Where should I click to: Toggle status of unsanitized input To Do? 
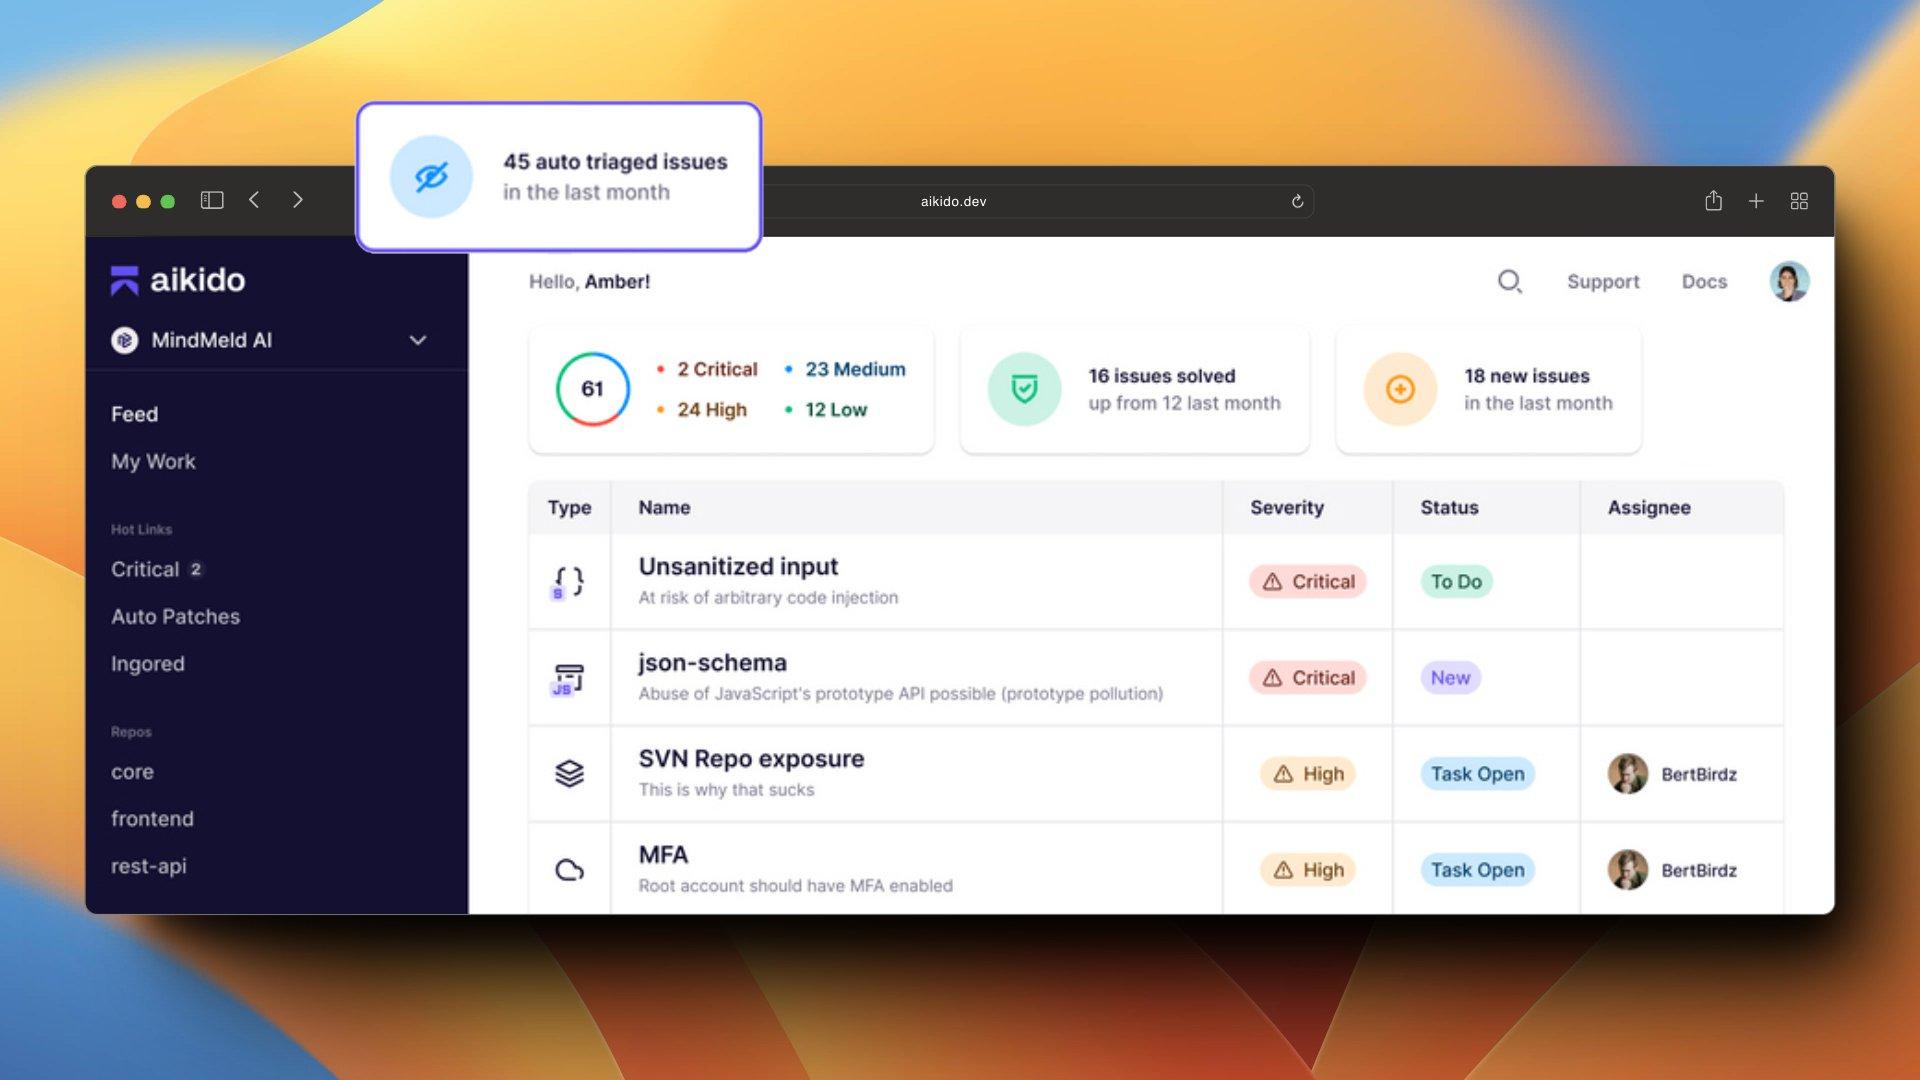click(x=1455, y=580)
